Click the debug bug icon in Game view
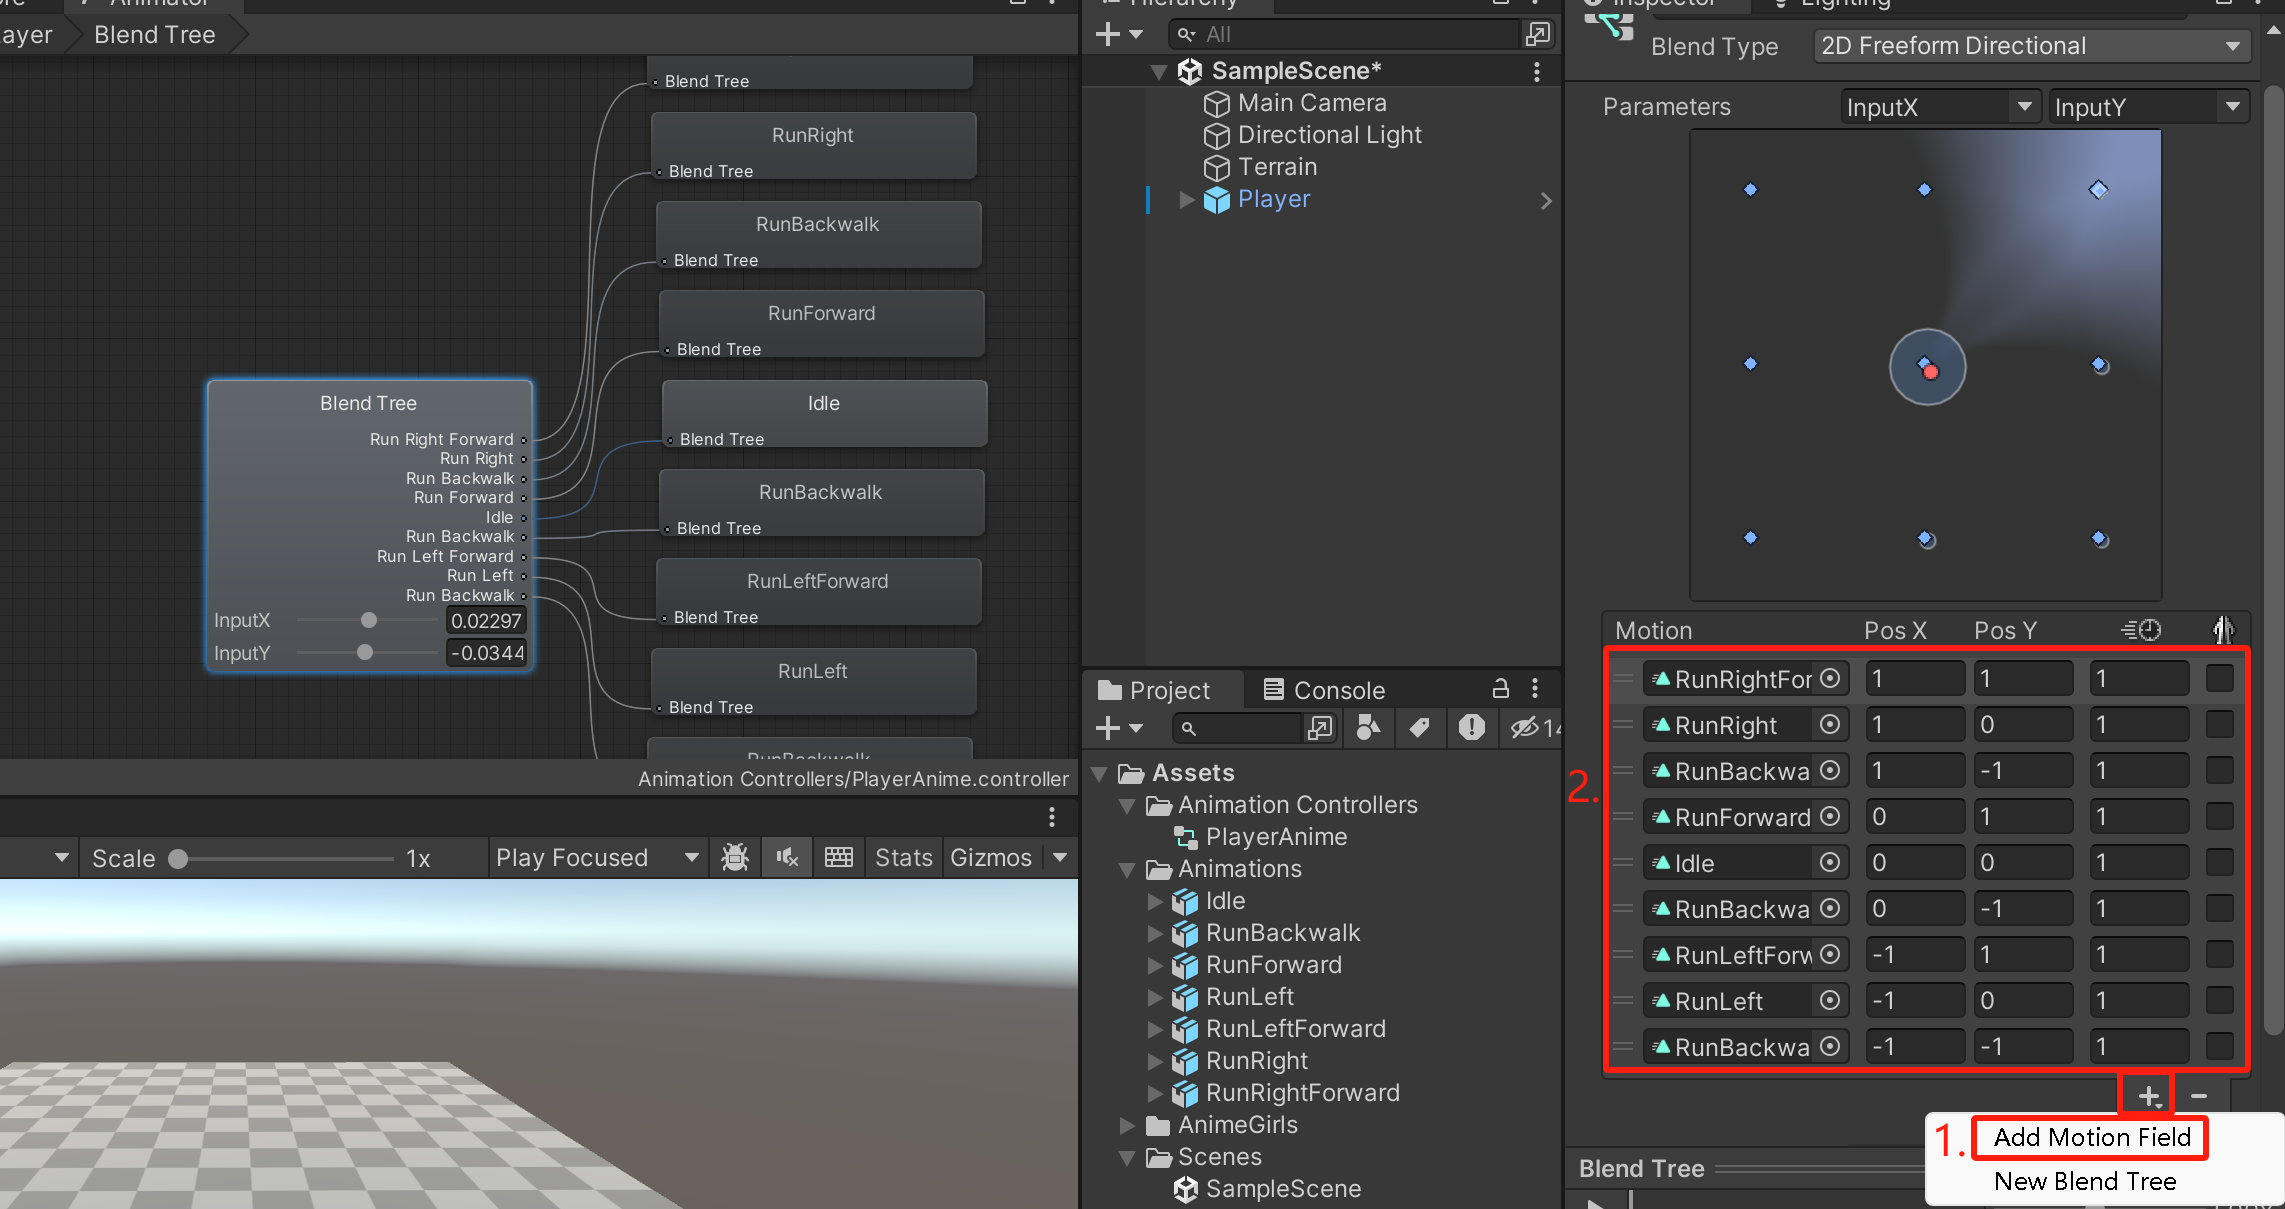Viewport: 2285px width, 1209px height. pyautogui.click(x=735, y=857)
